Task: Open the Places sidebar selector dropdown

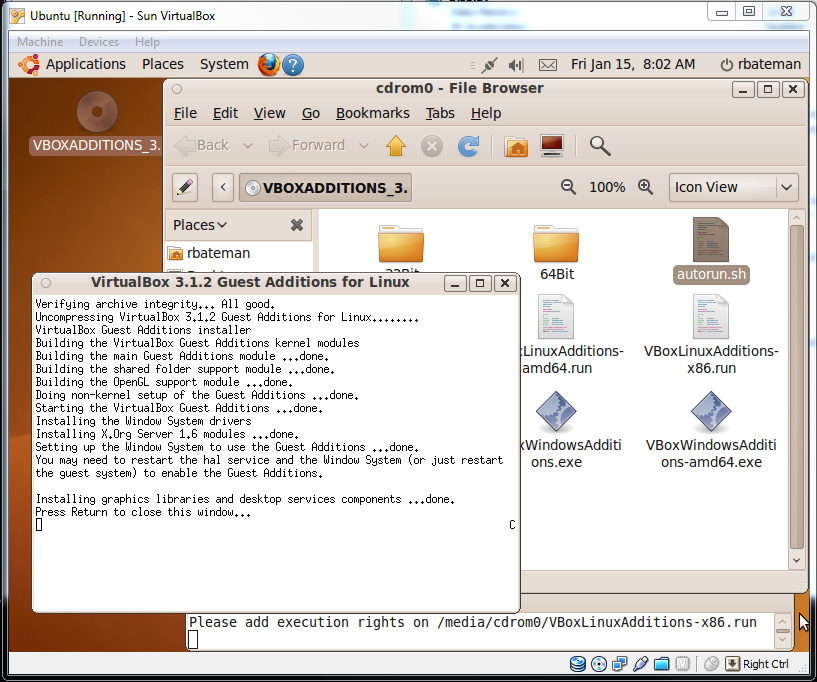Action: click(x=200, y=225)
